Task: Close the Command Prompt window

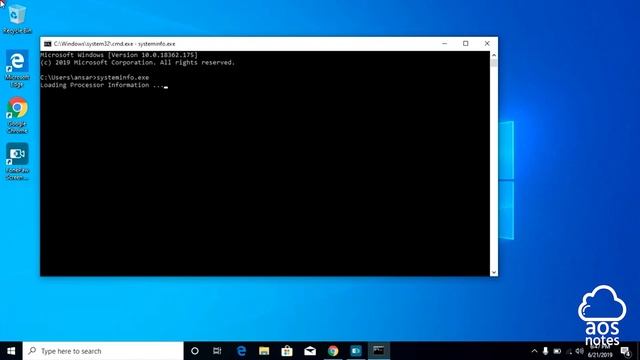Action: [x=487, y=44]
